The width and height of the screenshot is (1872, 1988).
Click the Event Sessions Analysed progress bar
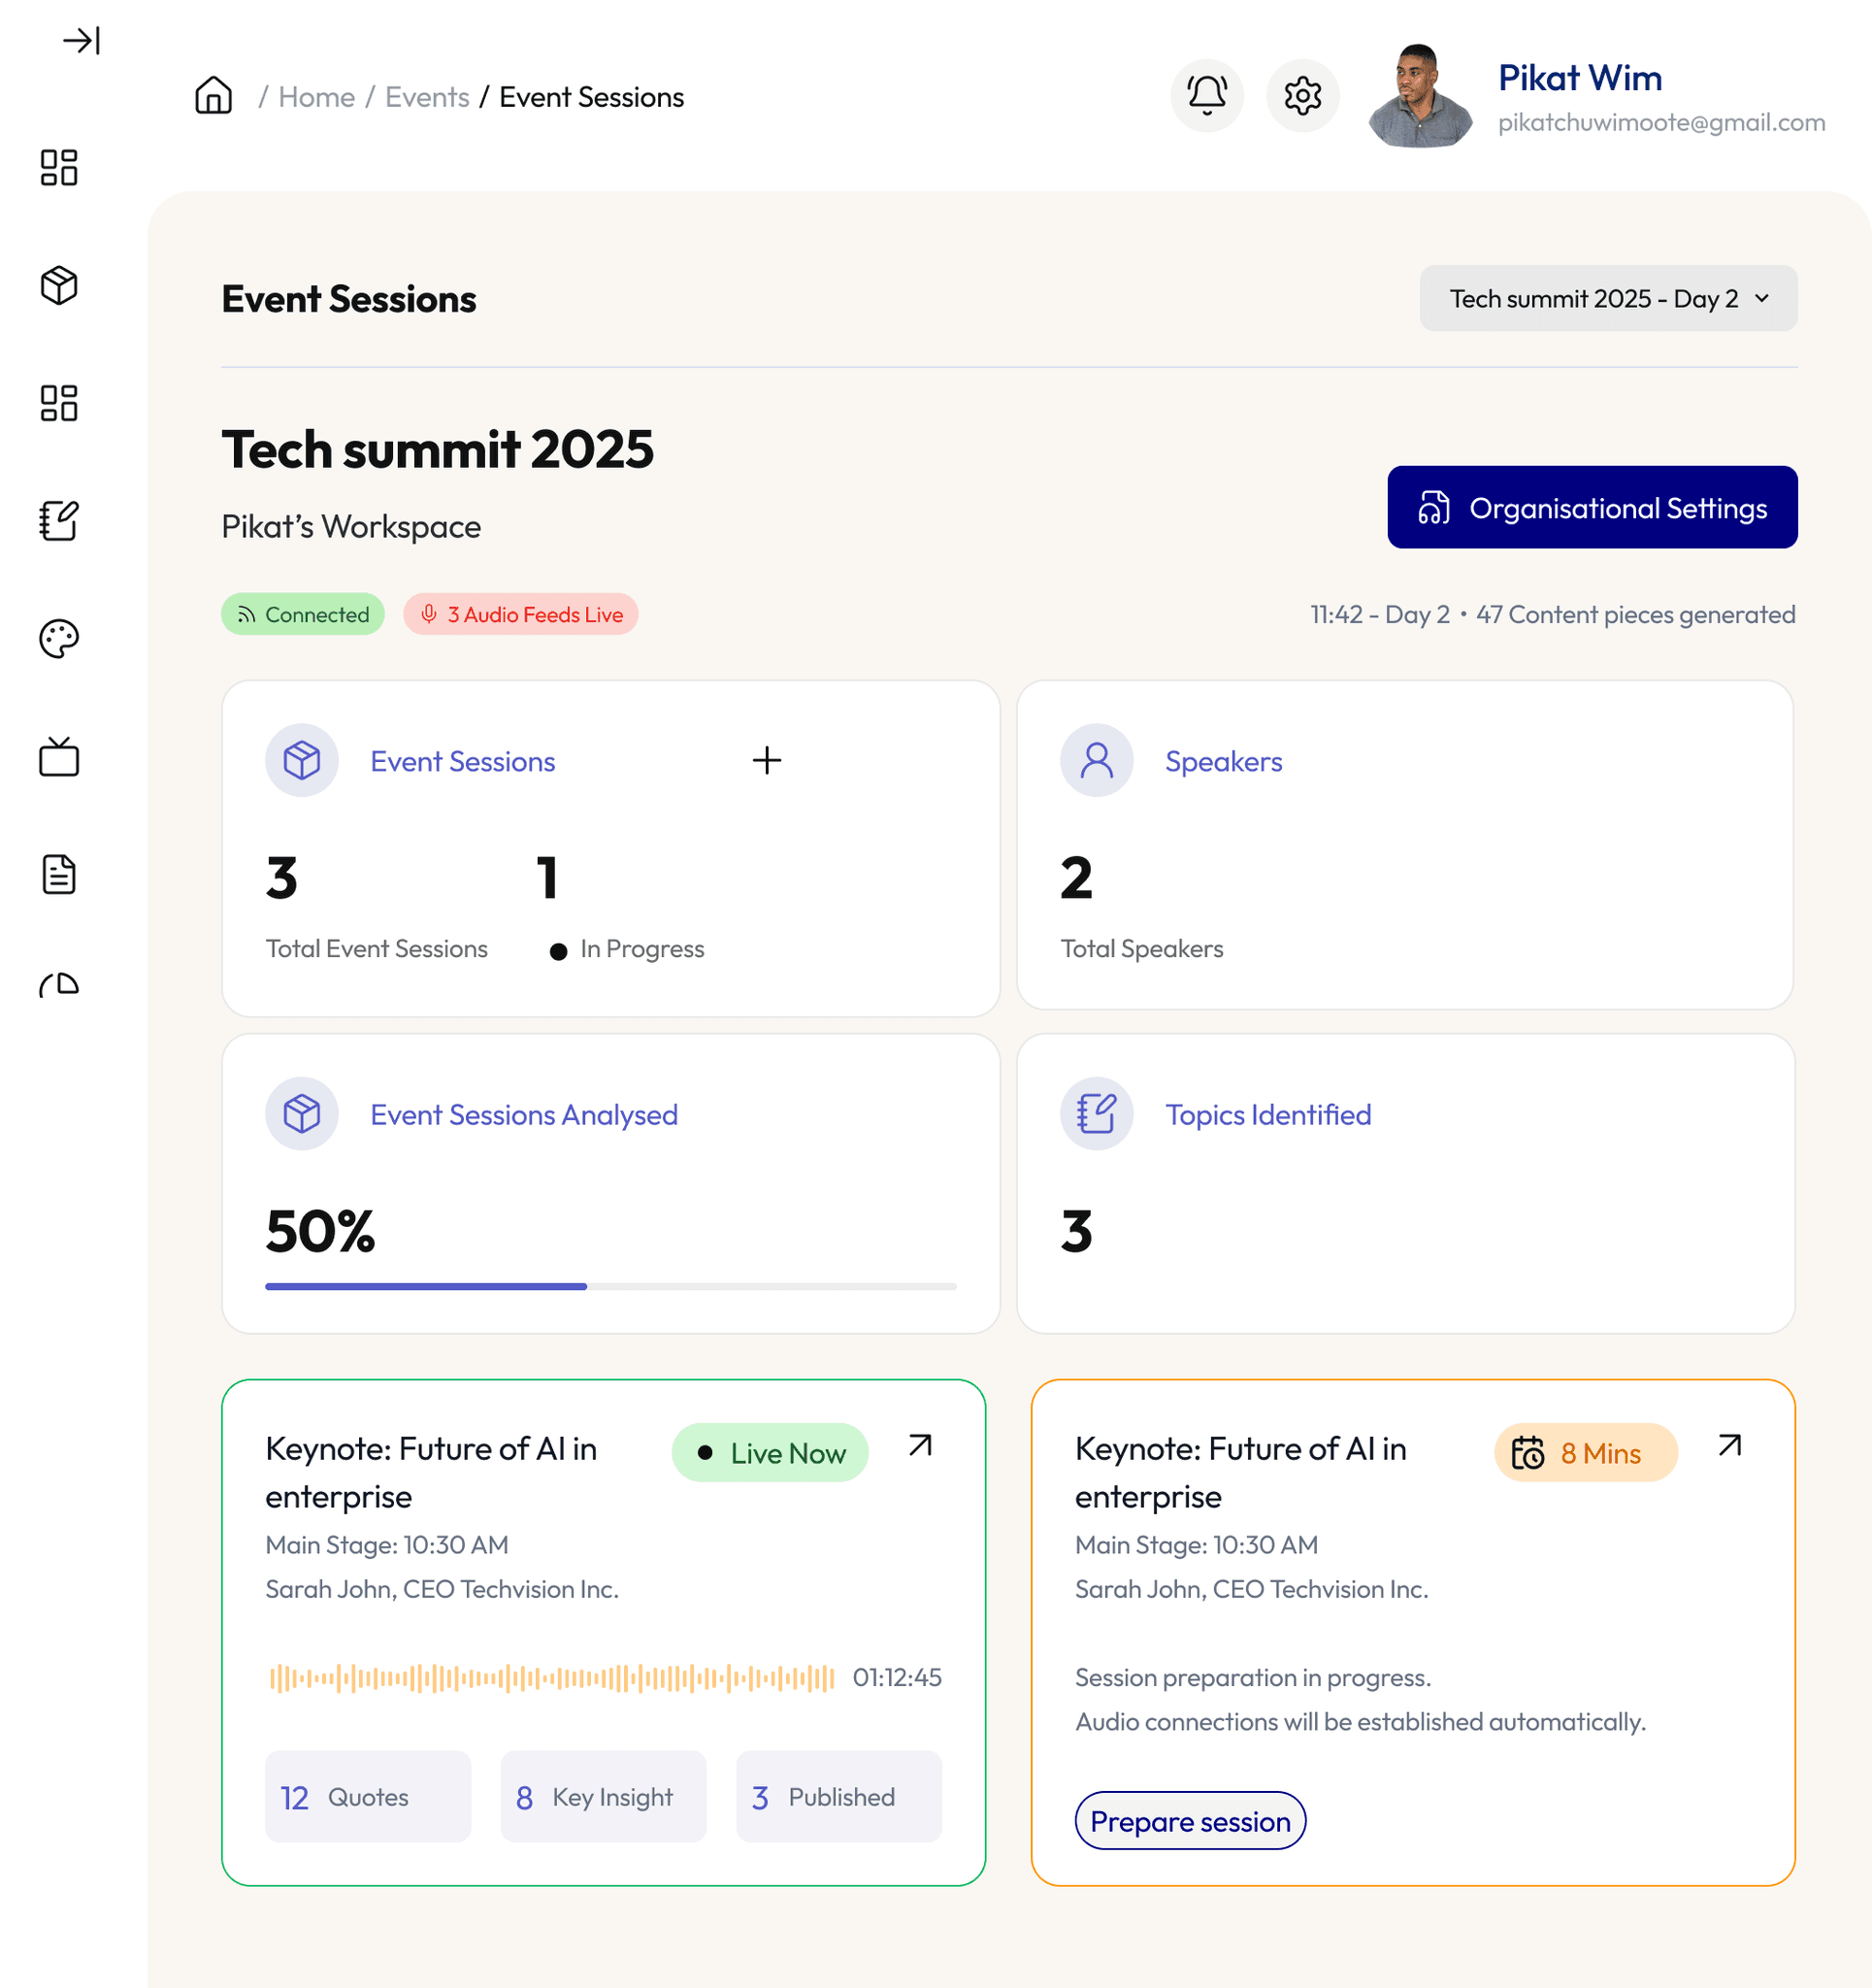(610, 1286)
